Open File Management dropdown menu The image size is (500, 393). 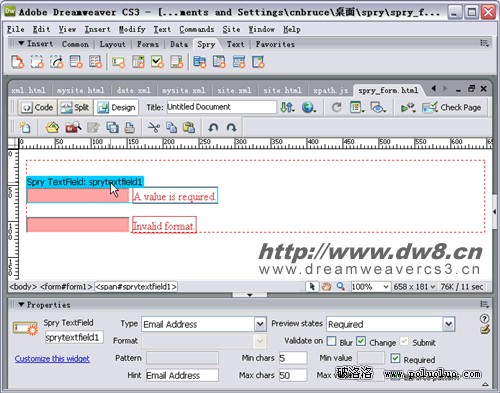coord(287,107)
